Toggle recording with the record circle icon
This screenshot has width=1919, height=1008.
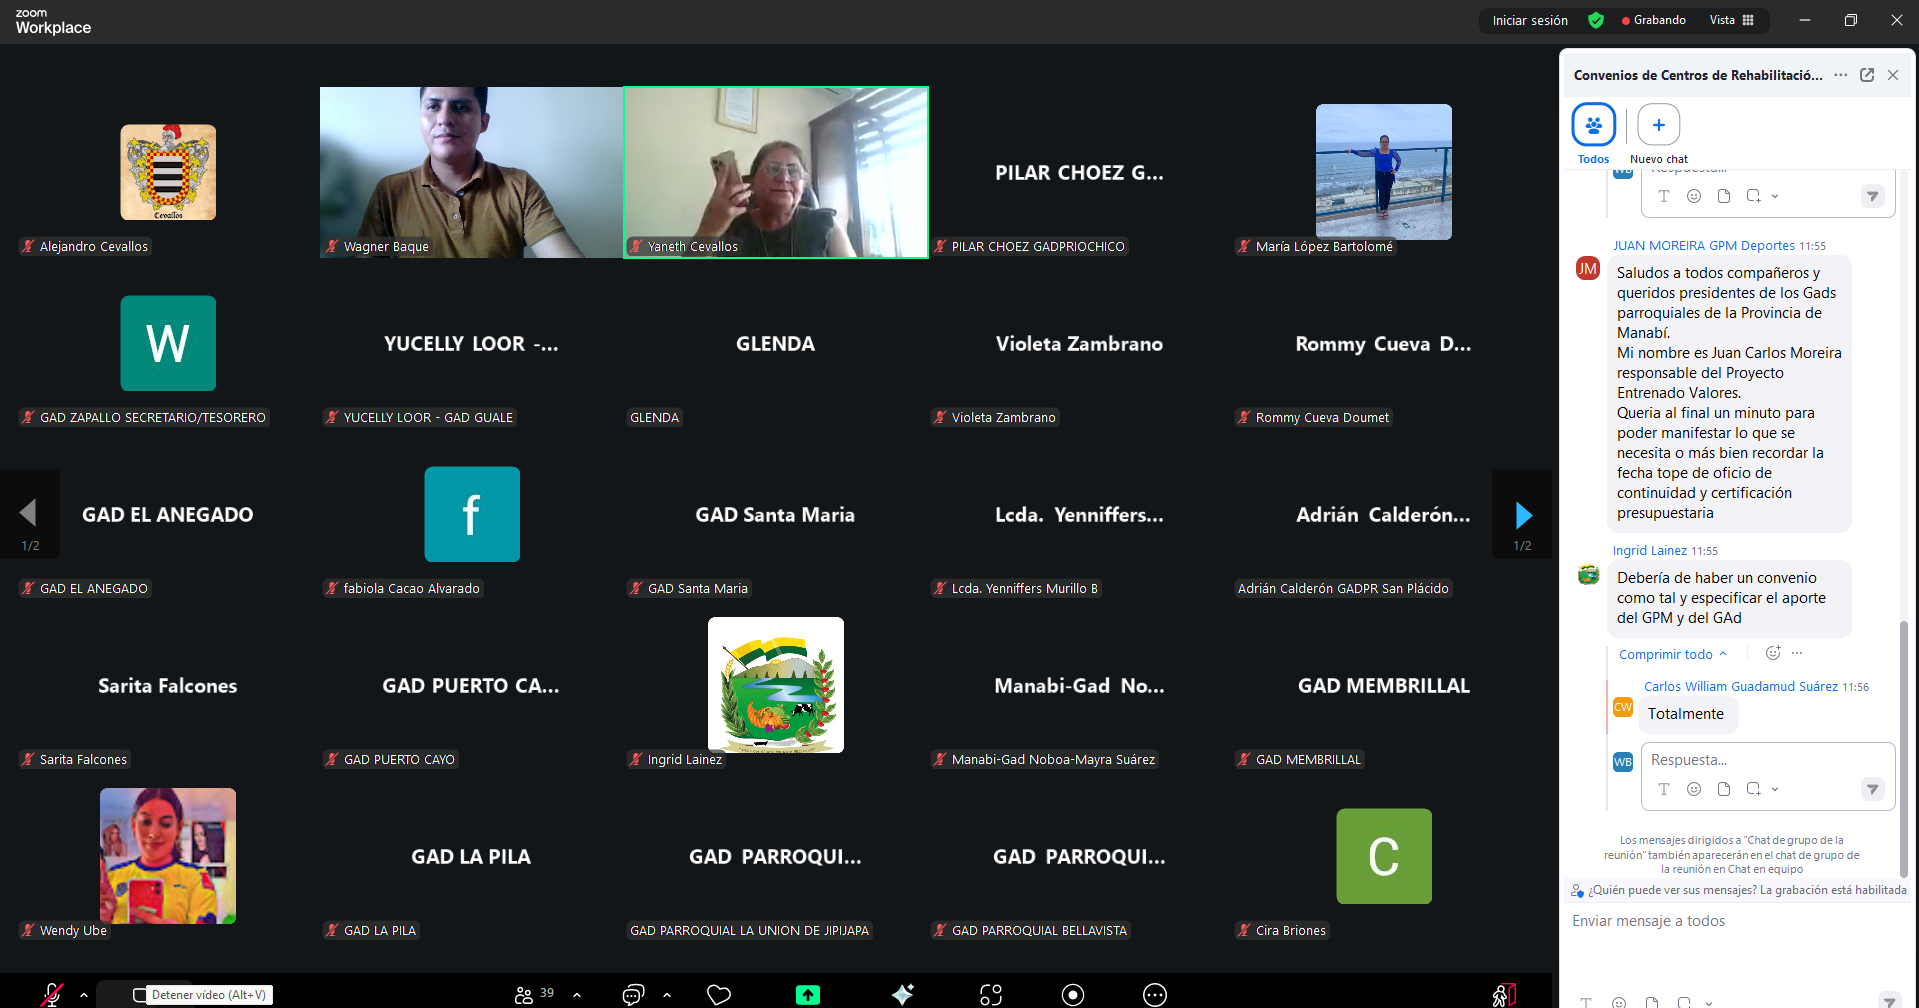[x=1073, y=994]
